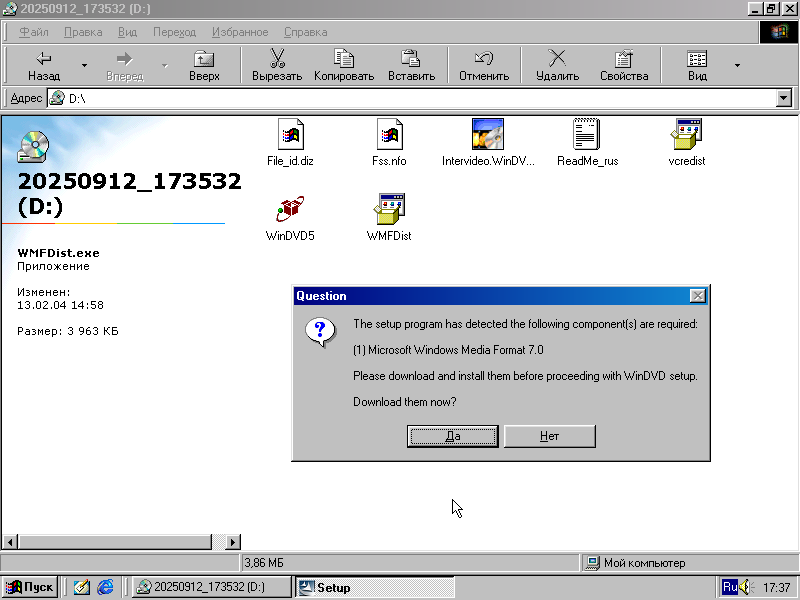Image resolution: width=800 pixels, height=600 pixels.
Task: Paste with the Вставить toolbar icon
Action: point(411,65)
